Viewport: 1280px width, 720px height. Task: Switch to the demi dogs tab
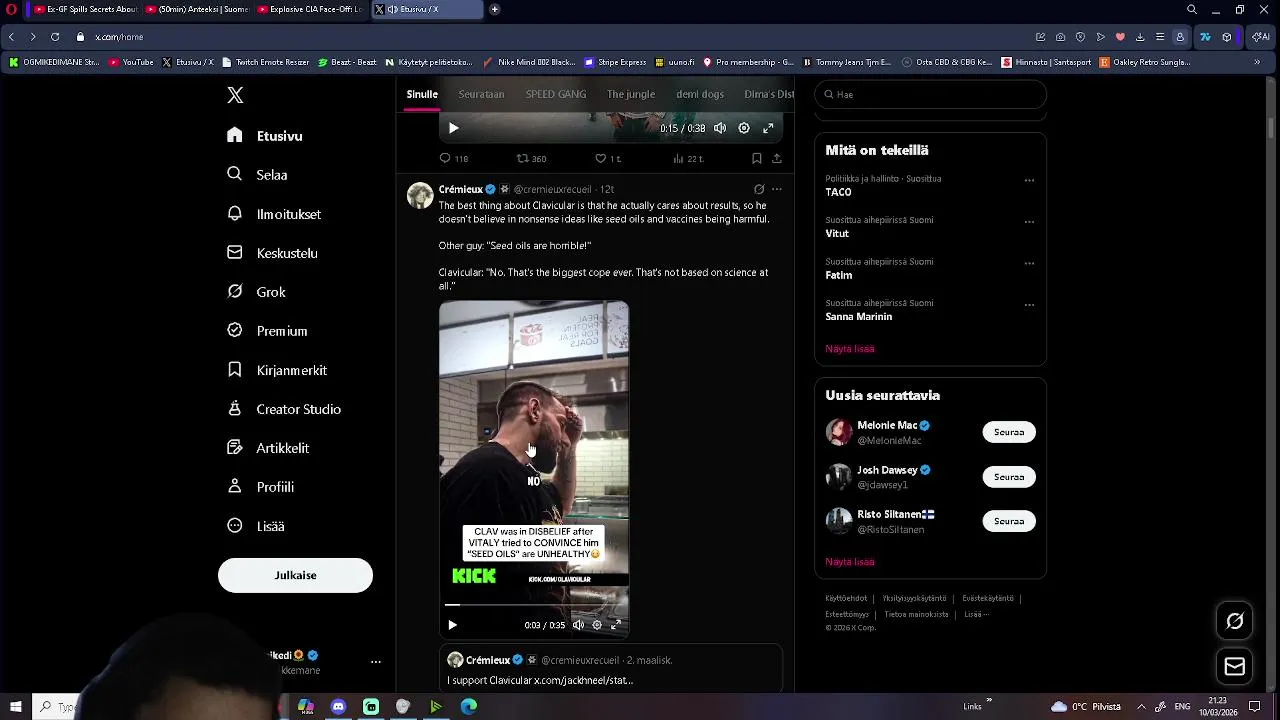pos(700,94)
